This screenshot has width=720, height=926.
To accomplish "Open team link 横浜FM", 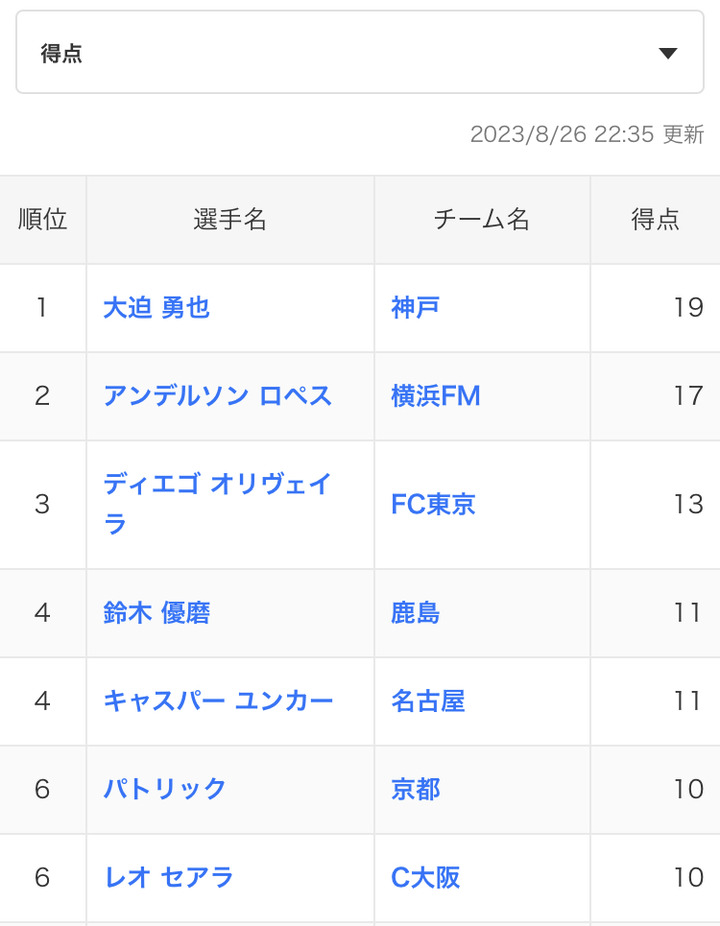I will coord(435,395).
